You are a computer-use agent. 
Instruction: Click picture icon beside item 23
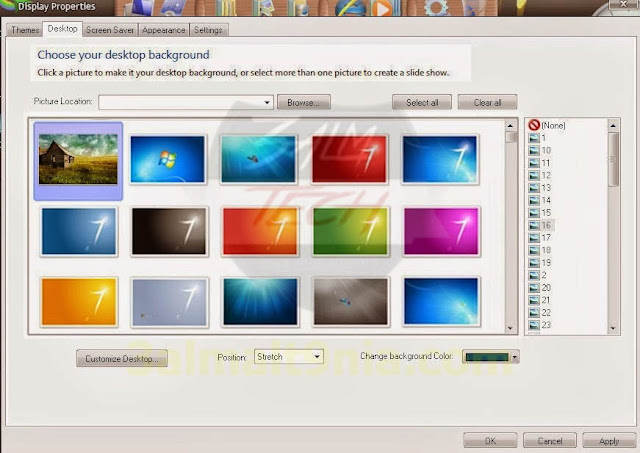pos(534,325)
